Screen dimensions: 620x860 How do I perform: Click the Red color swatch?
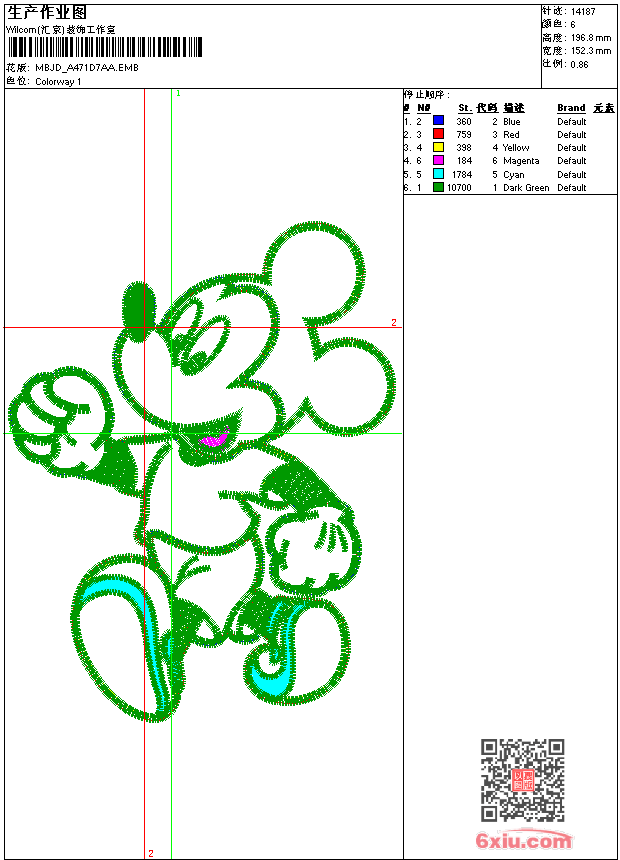click(438, 134)
